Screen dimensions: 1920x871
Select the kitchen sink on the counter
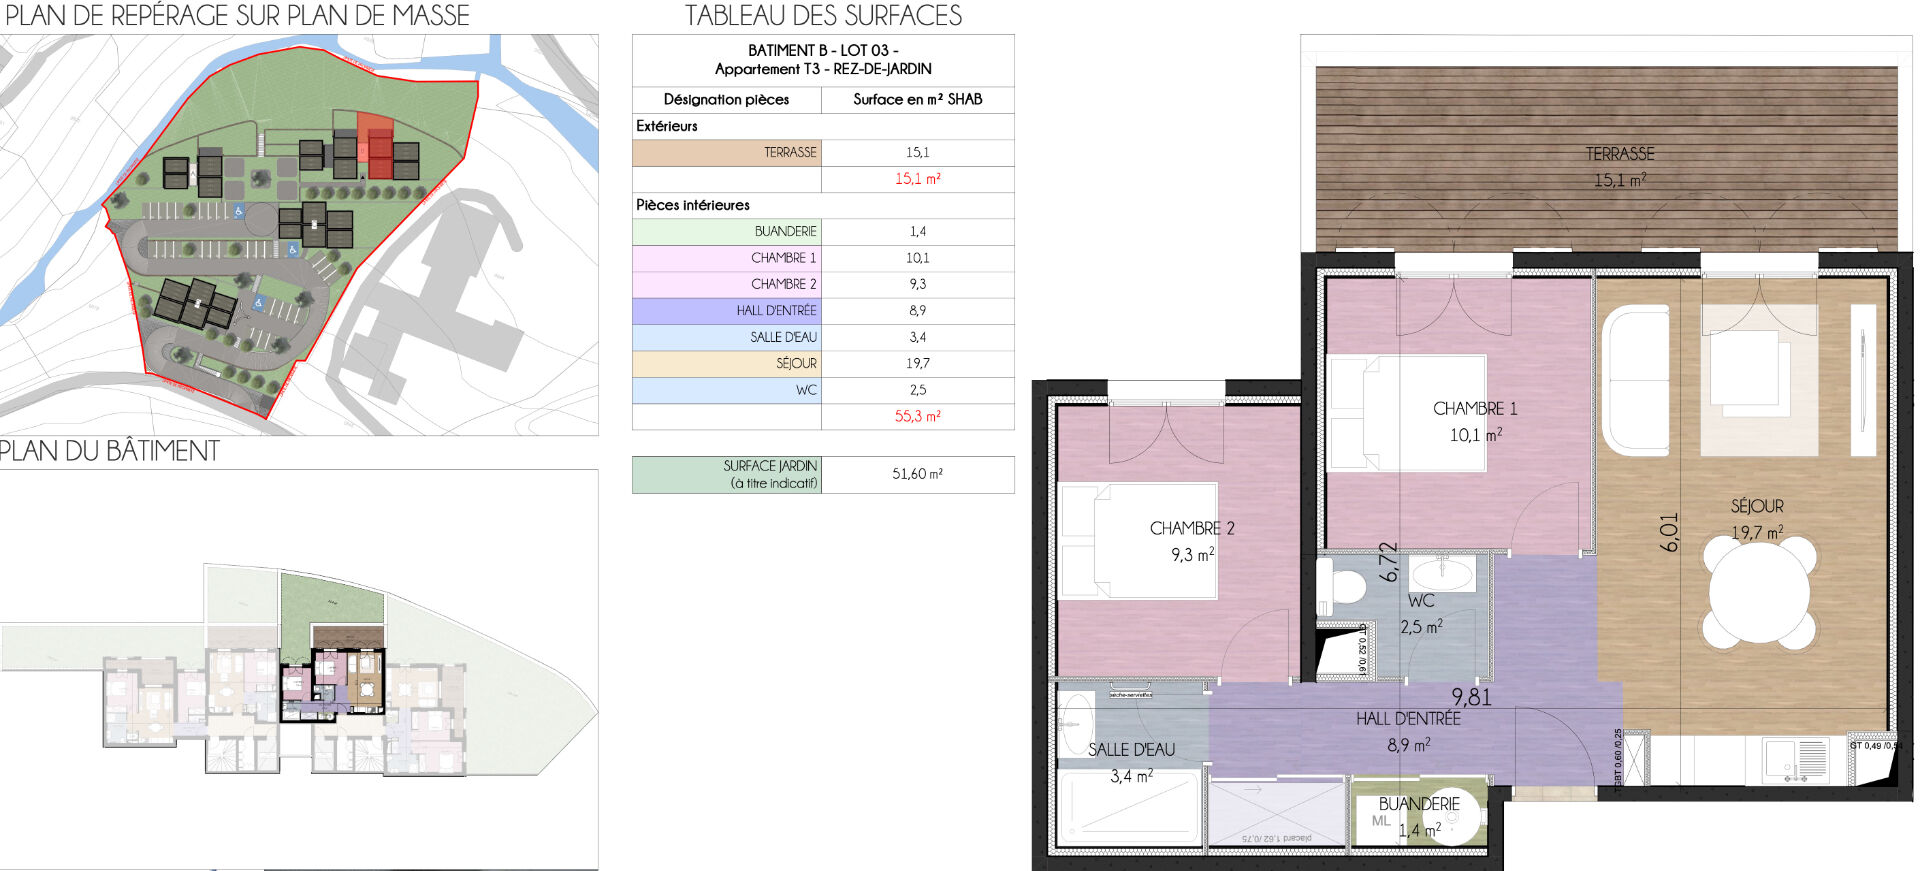pos(1794,759)
